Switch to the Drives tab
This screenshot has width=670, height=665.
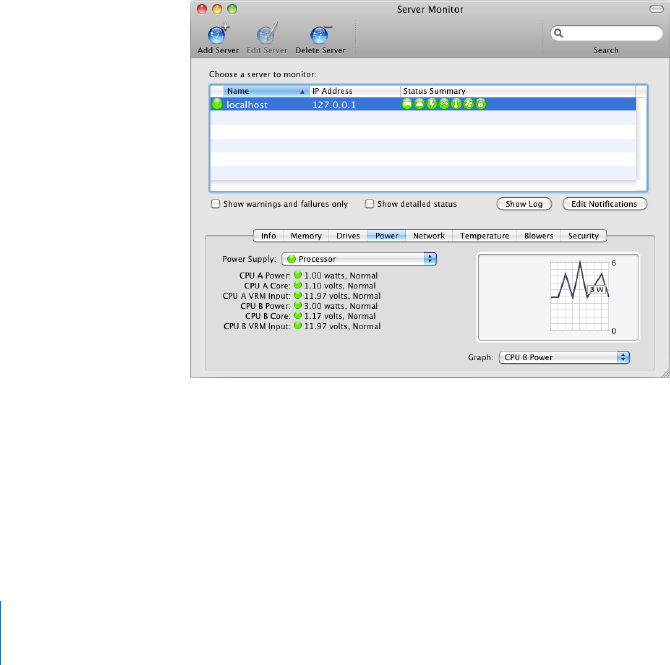[348, 236]
